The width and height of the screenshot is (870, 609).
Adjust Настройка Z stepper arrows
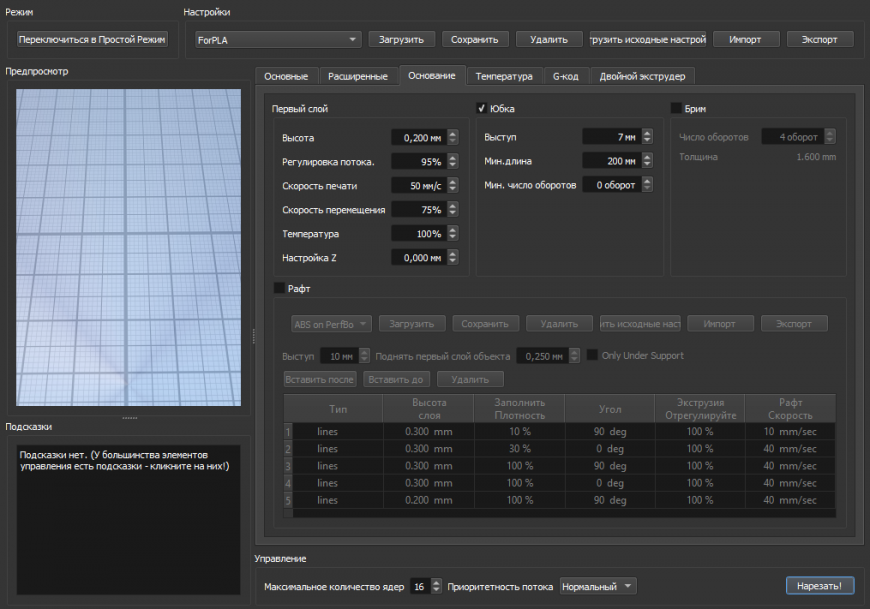pos(453,257)
